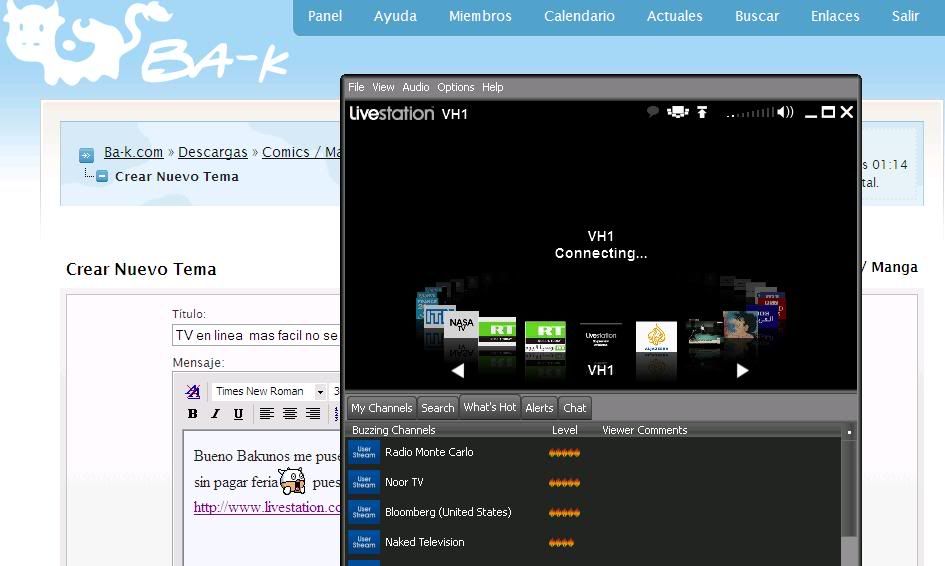Screen dimensions: 945x566
Task: Click the chat bubble icon in Livestation header
Action: 652,112
